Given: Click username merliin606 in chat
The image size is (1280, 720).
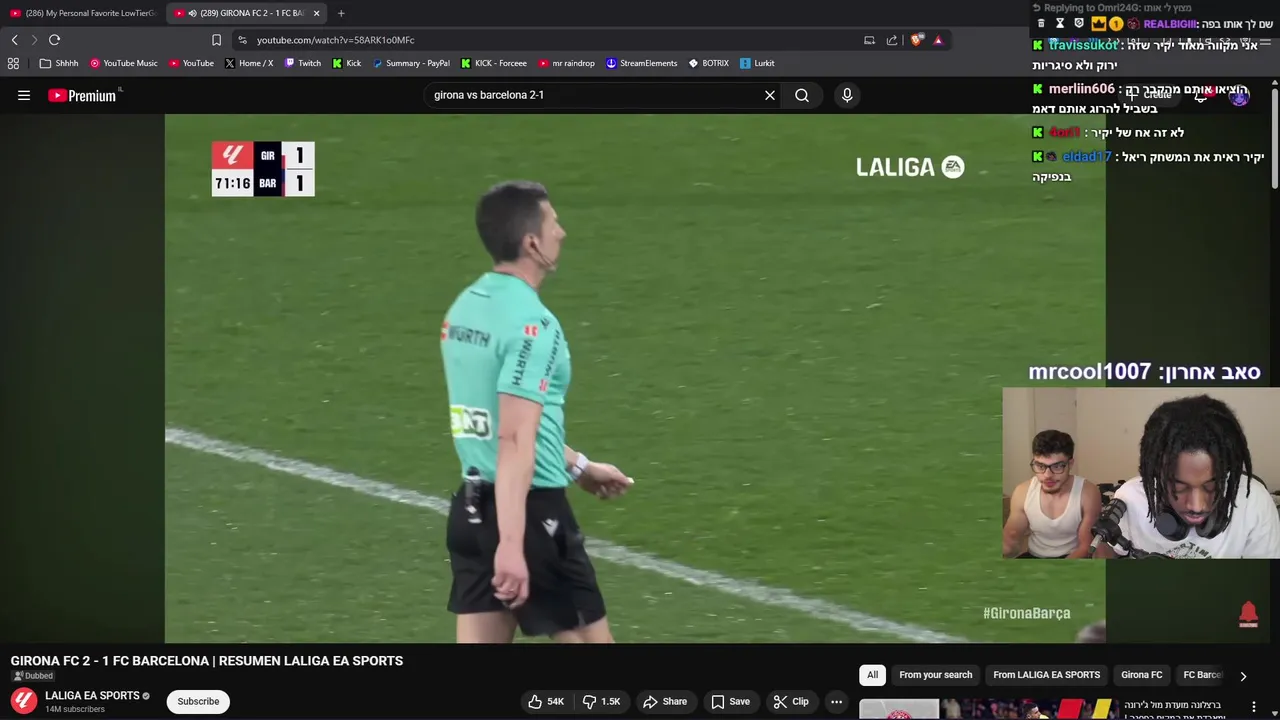Looking at the screenshot, I should pyautogui.click(x=1081, y=89).
